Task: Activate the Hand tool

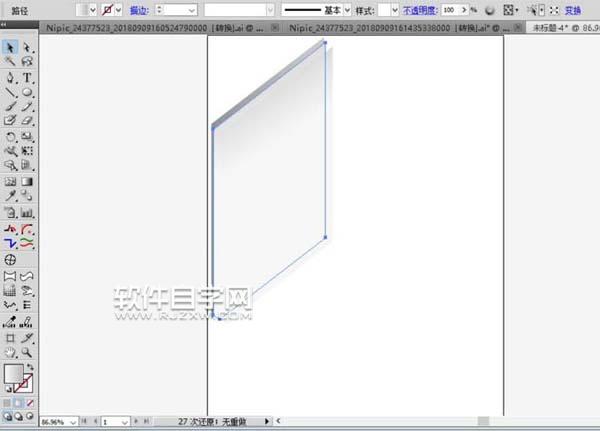Action: click(10, 353)
